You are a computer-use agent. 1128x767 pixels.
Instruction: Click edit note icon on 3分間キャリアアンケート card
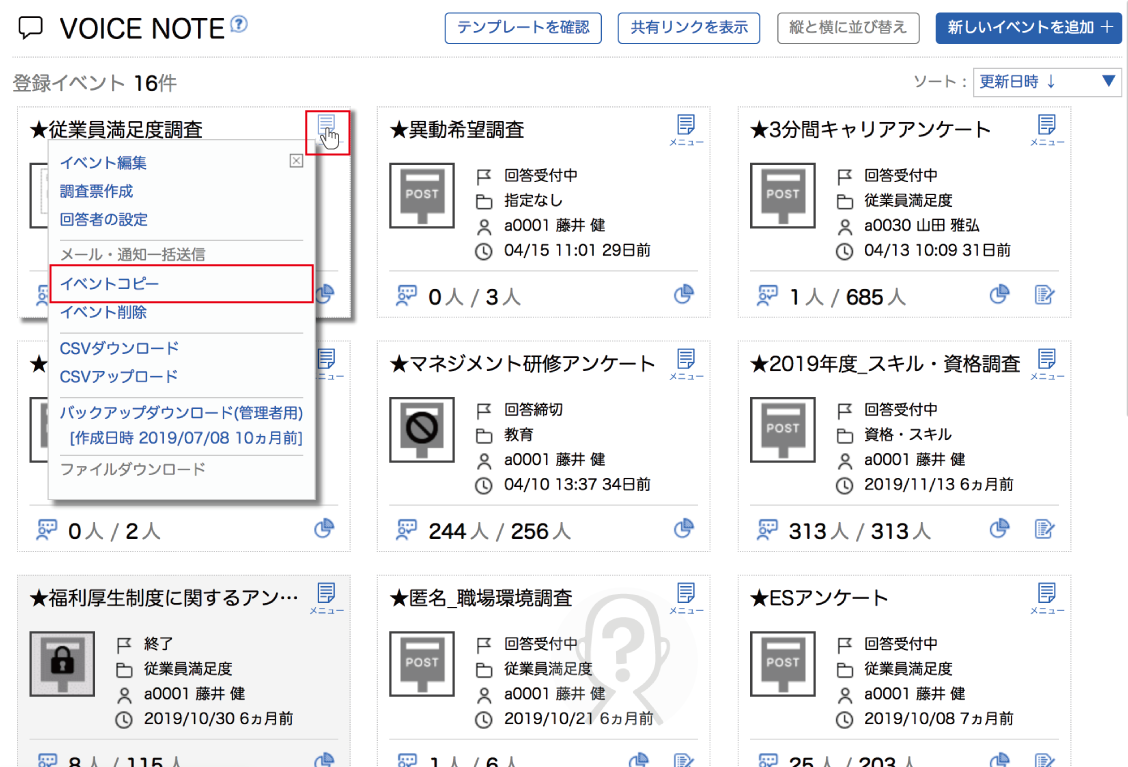[1045, 294]
